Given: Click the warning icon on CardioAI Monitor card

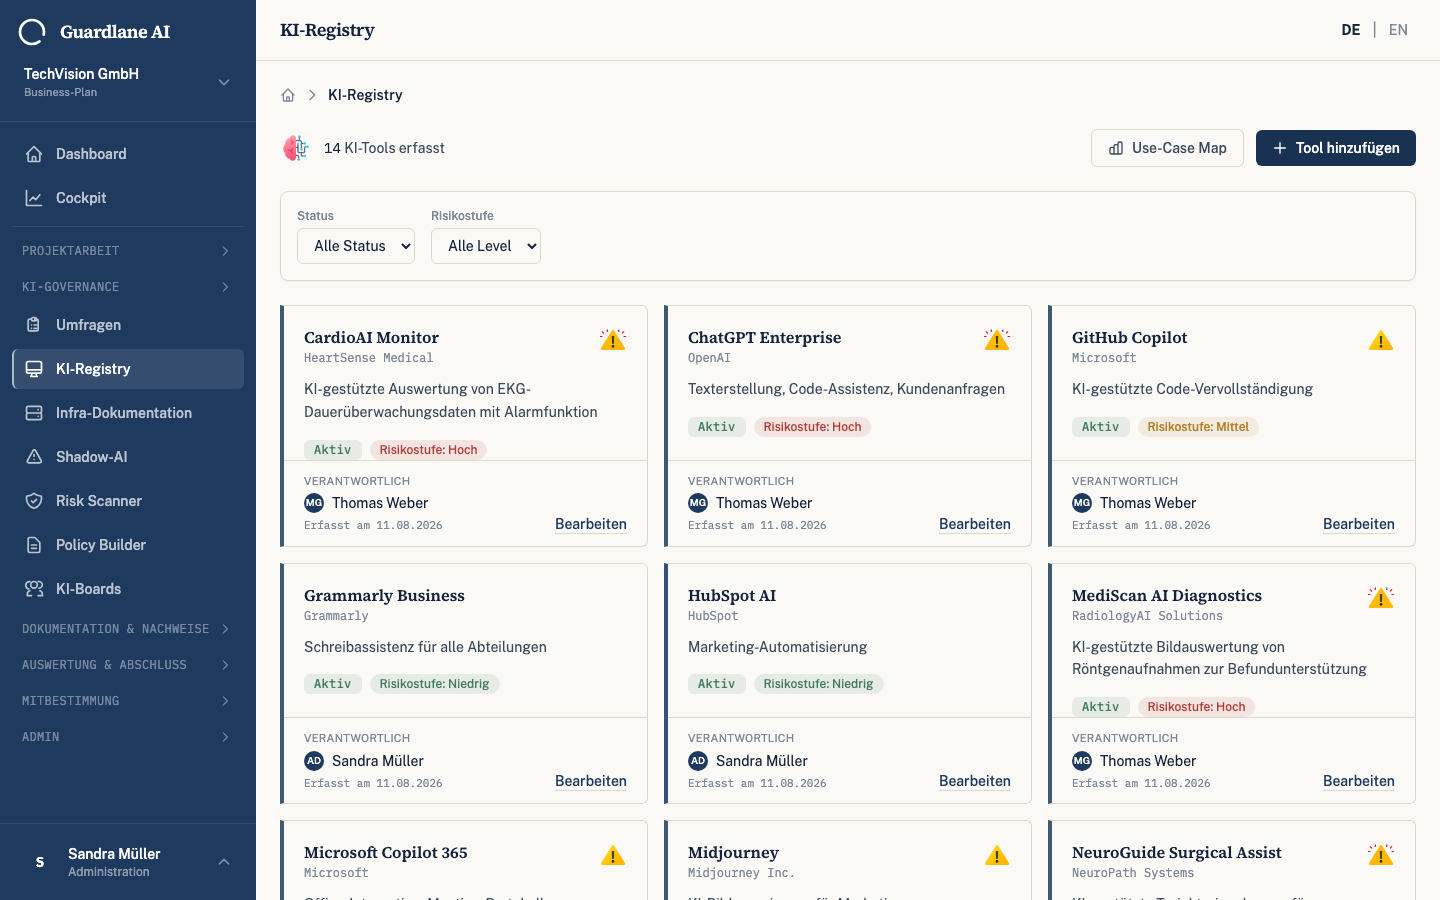Looking at the screenshot, I should pyautogui.click(x=613, y=340).
